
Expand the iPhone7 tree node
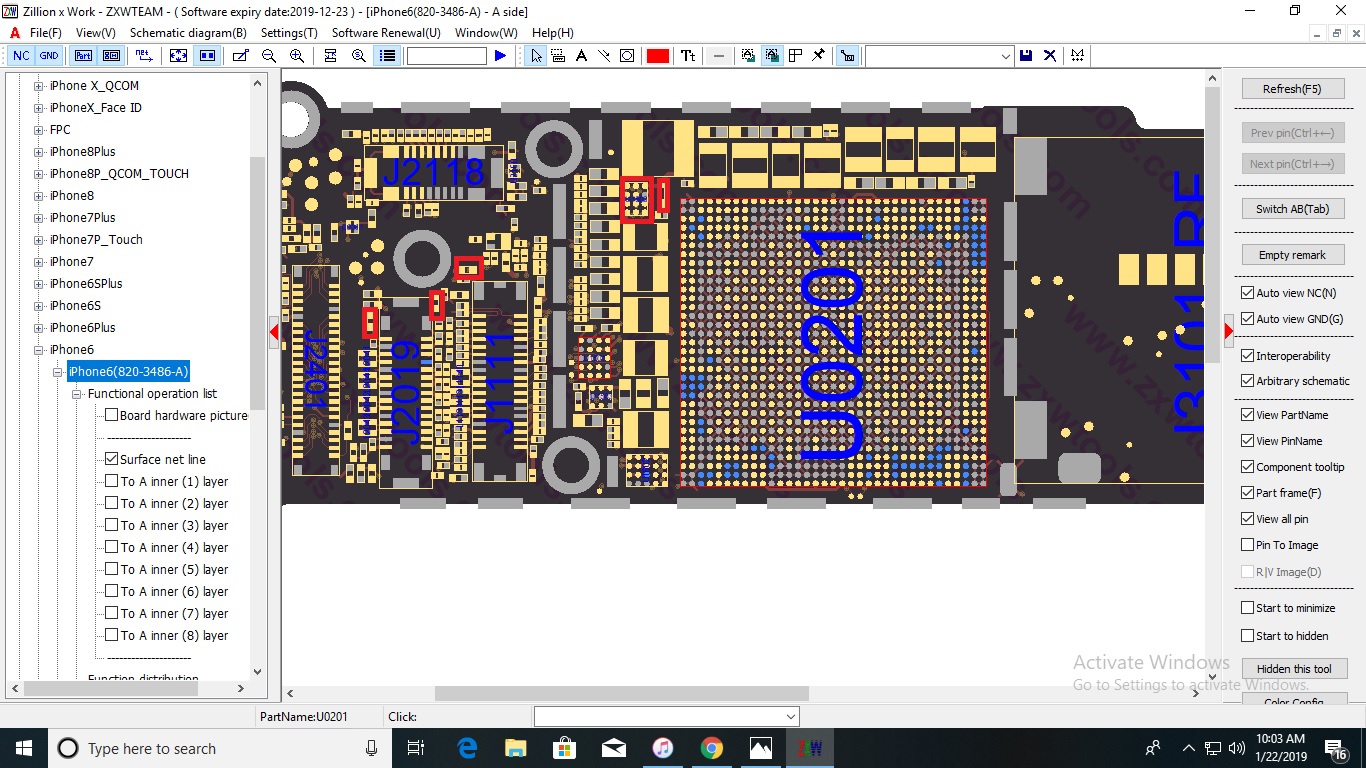click(x=39, y=262)
